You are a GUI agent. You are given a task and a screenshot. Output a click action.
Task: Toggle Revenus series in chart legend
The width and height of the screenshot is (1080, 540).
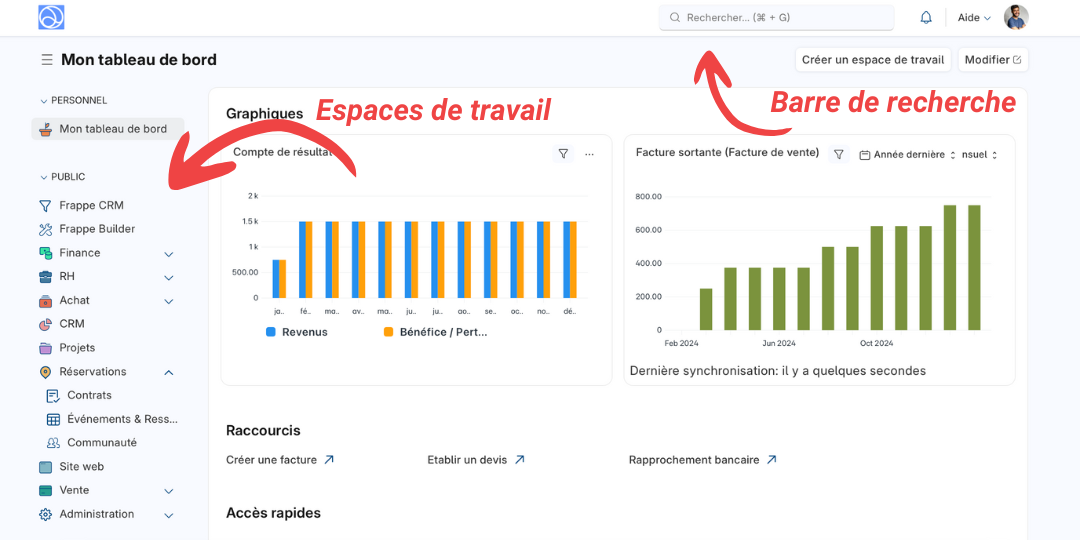coord(297,332)
